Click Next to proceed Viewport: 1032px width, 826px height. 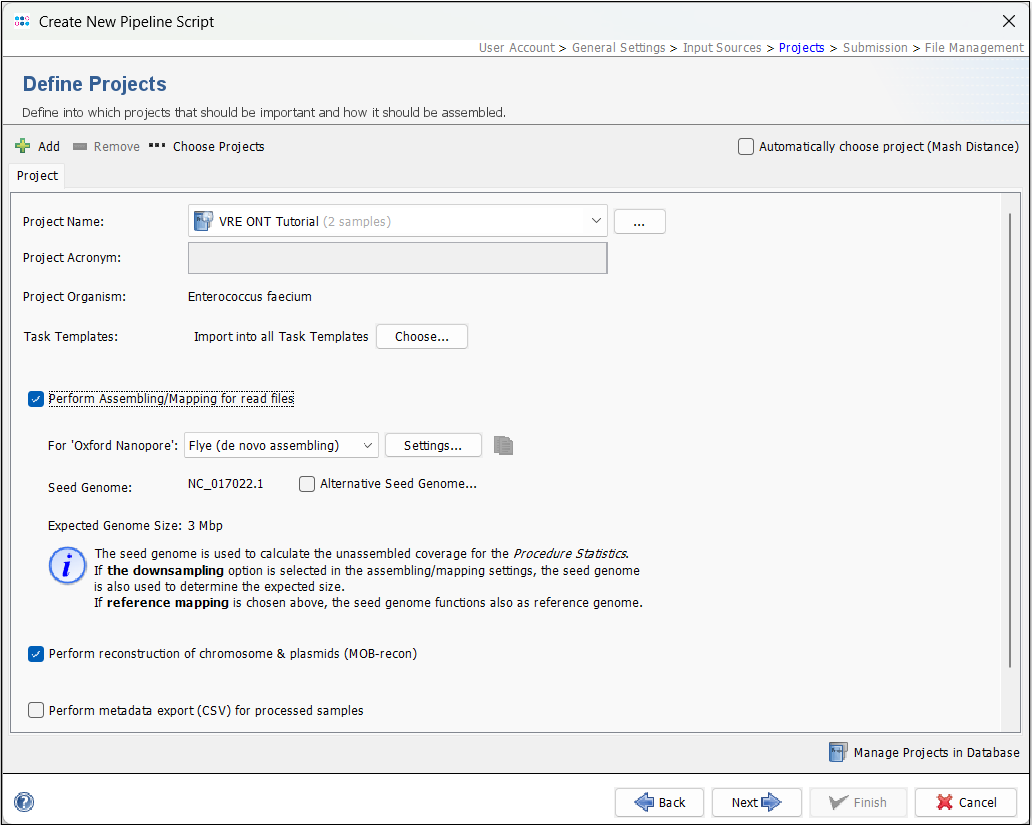[x=756, y=802]
